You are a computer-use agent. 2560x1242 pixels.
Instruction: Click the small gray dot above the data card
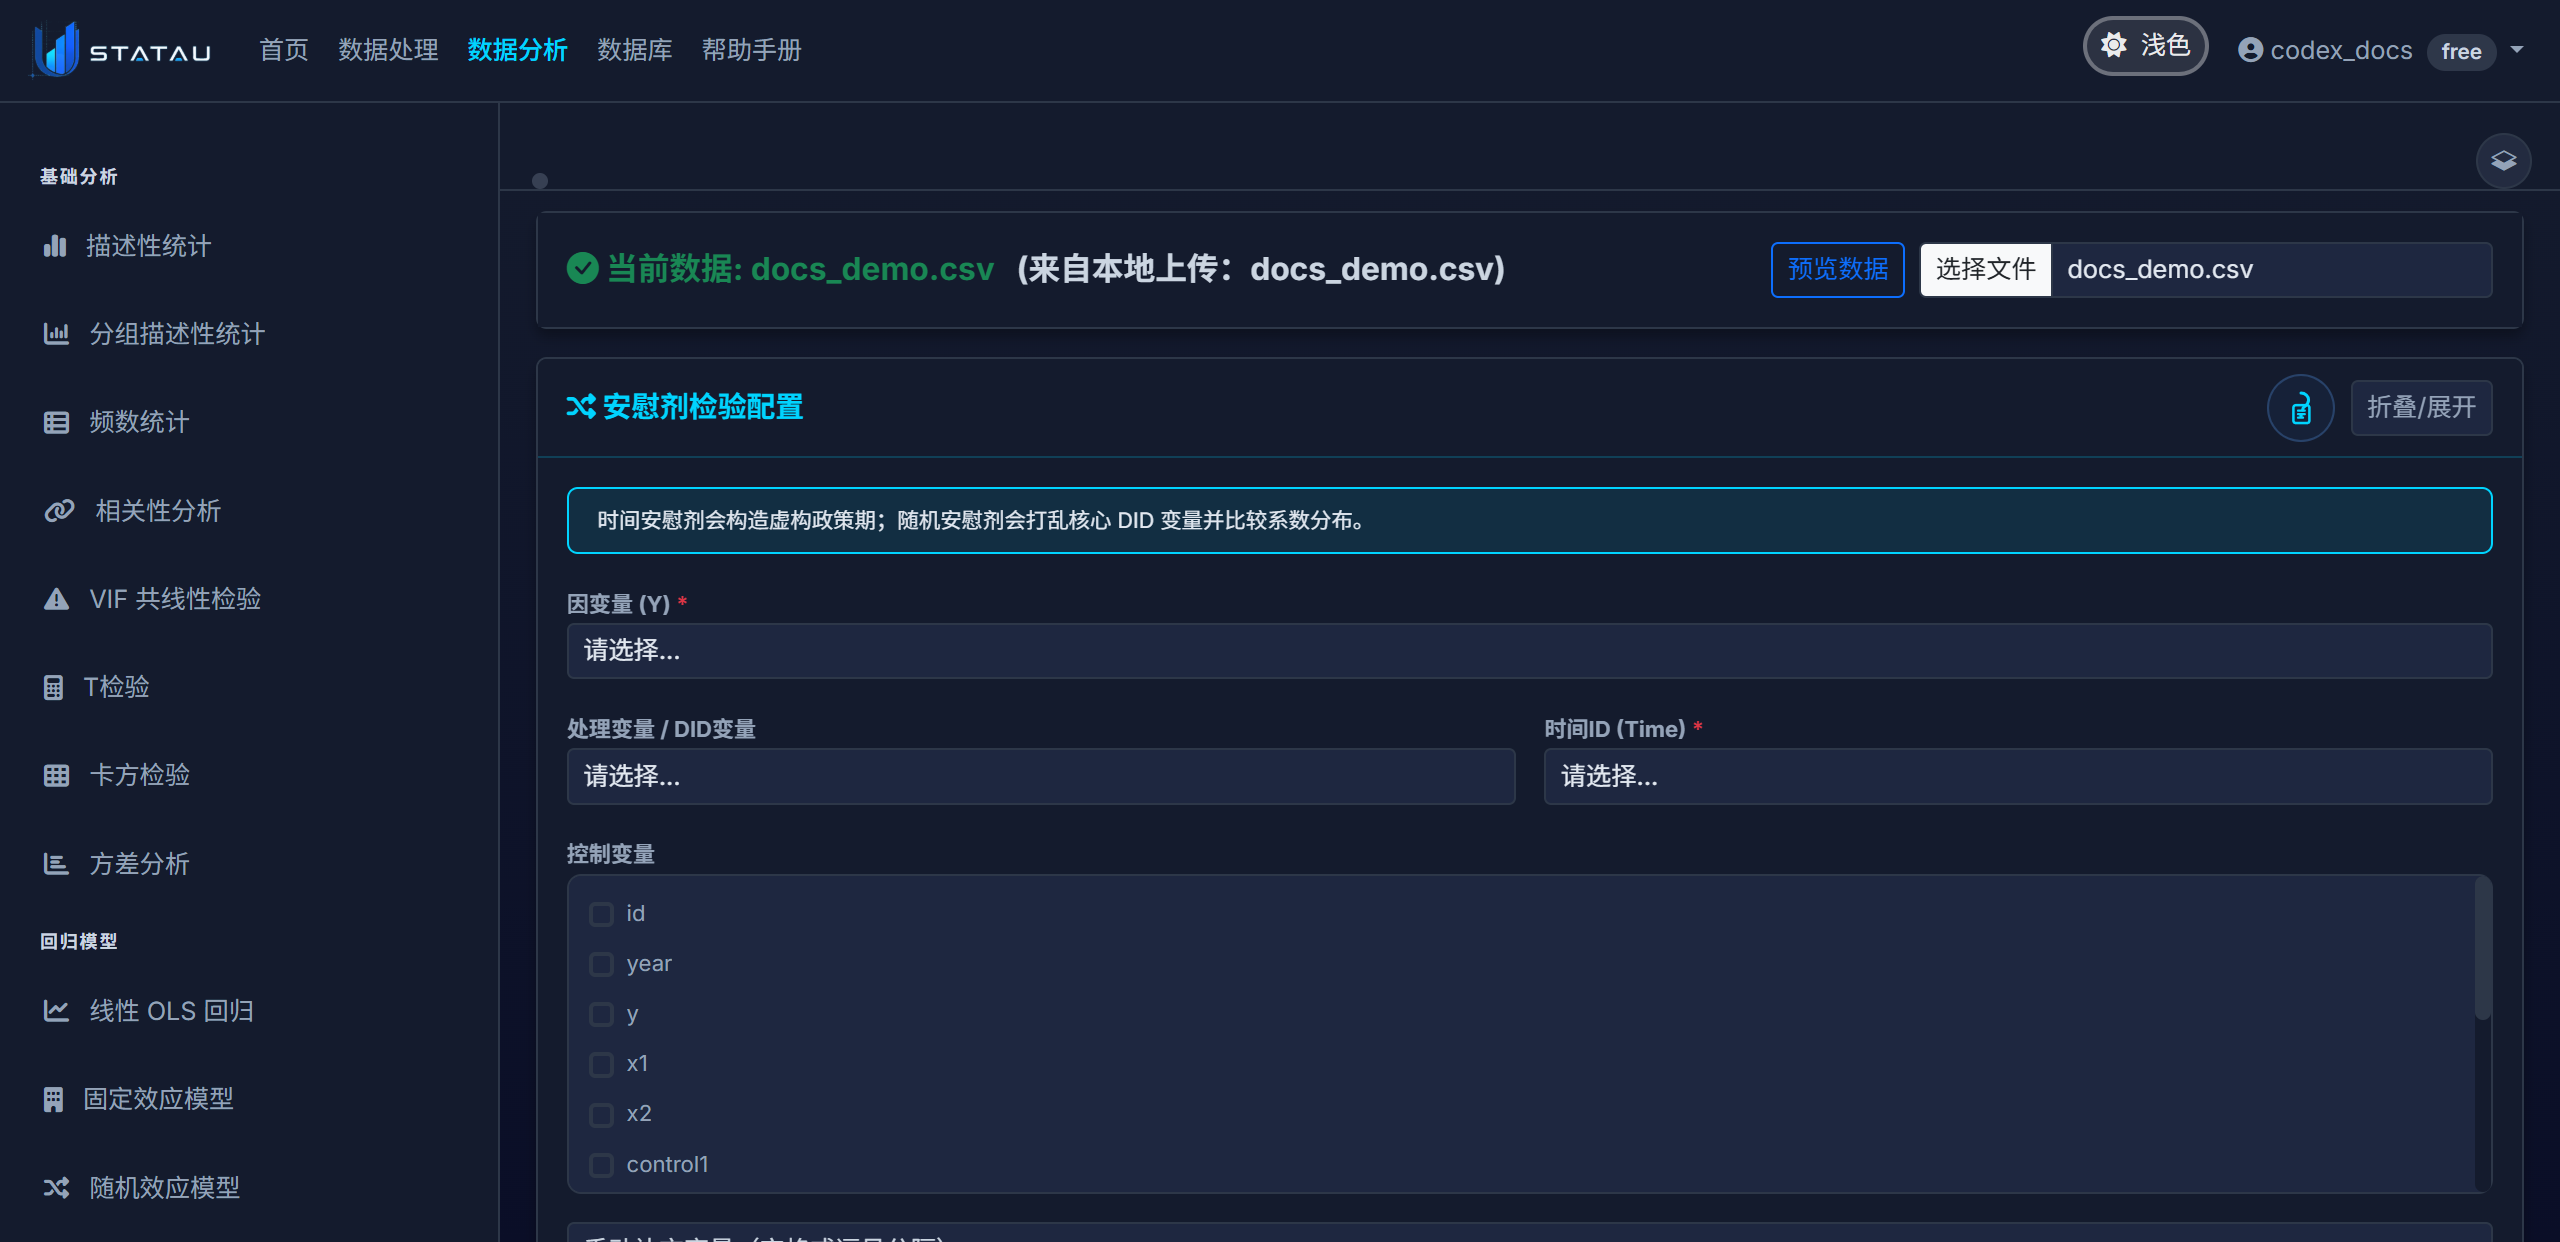(x=540, y=181)
